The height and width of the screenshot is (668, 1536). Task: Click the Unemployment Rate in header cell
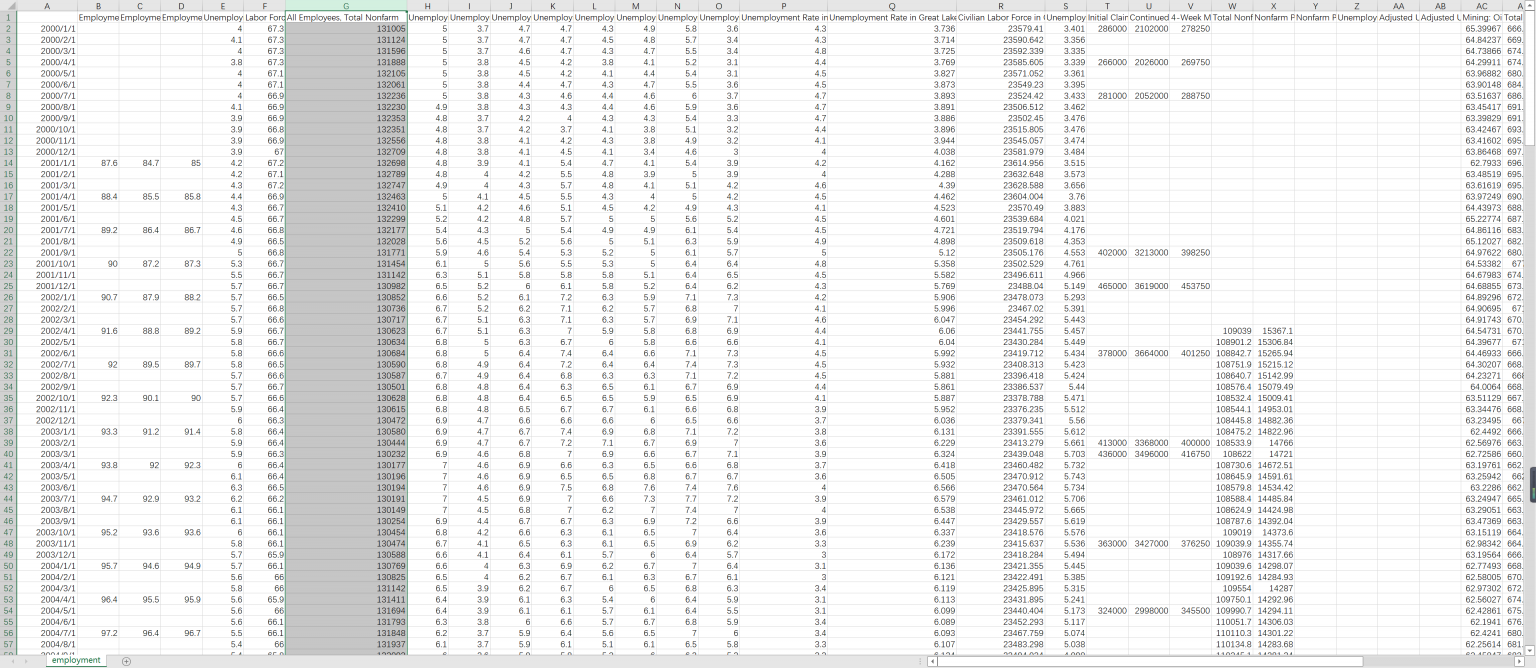783,18
